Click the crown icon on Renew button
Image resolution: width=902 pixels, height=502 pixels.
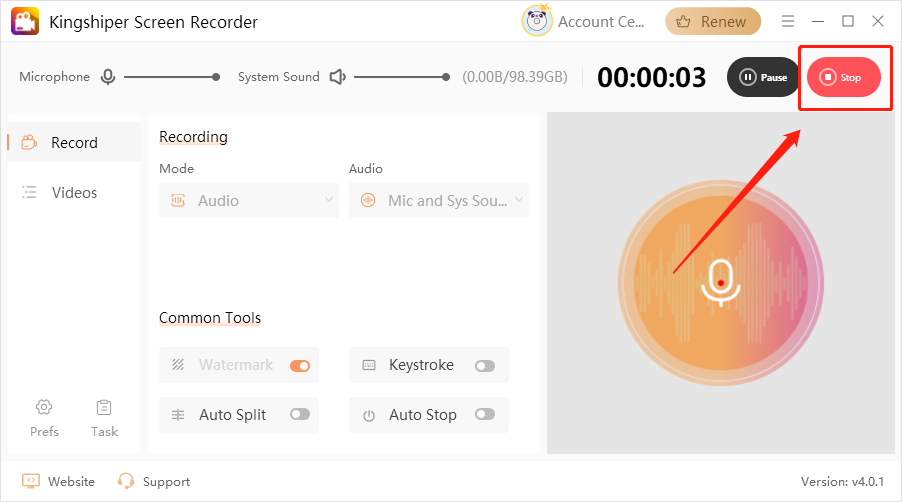683,21
